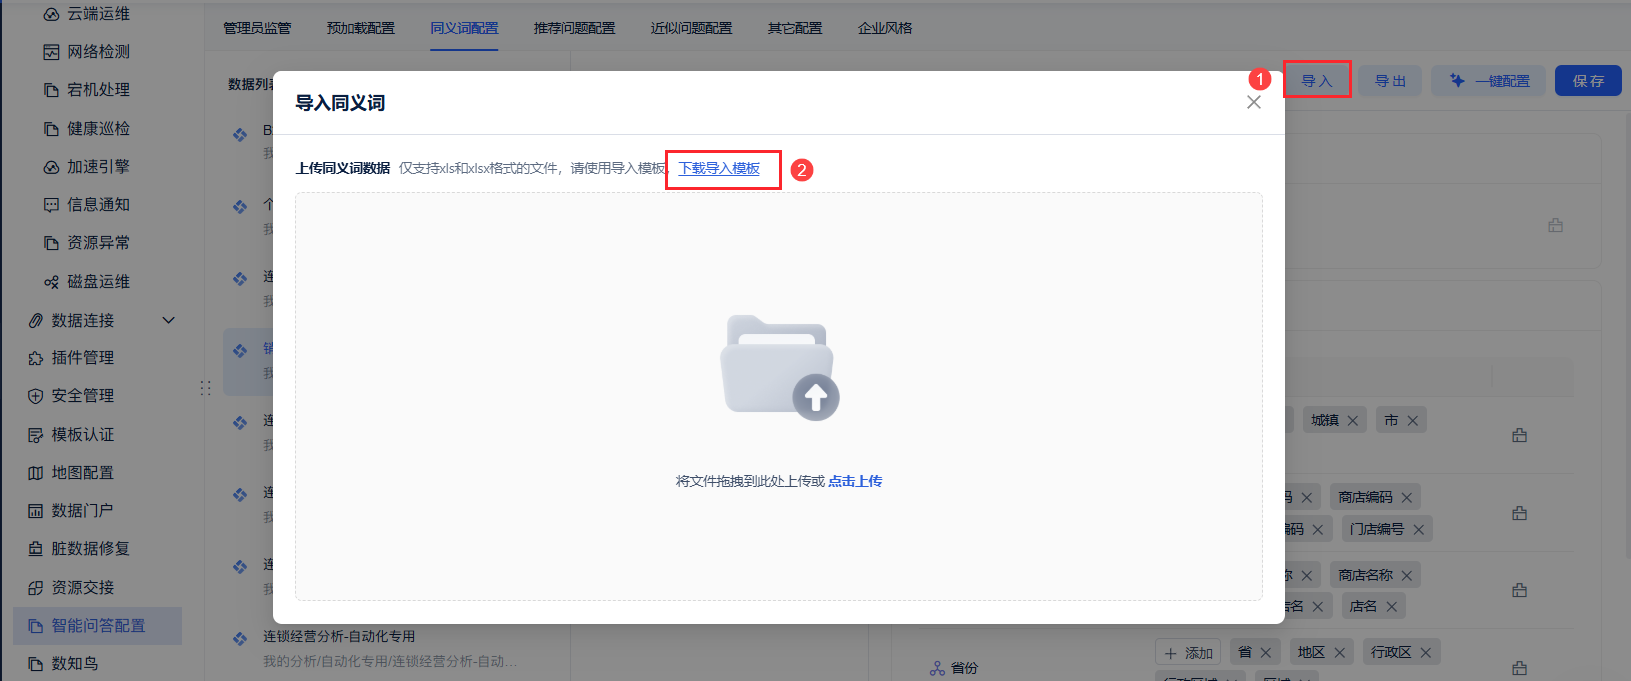Remove the 门店编号 synonym tag

[1418, 529]
